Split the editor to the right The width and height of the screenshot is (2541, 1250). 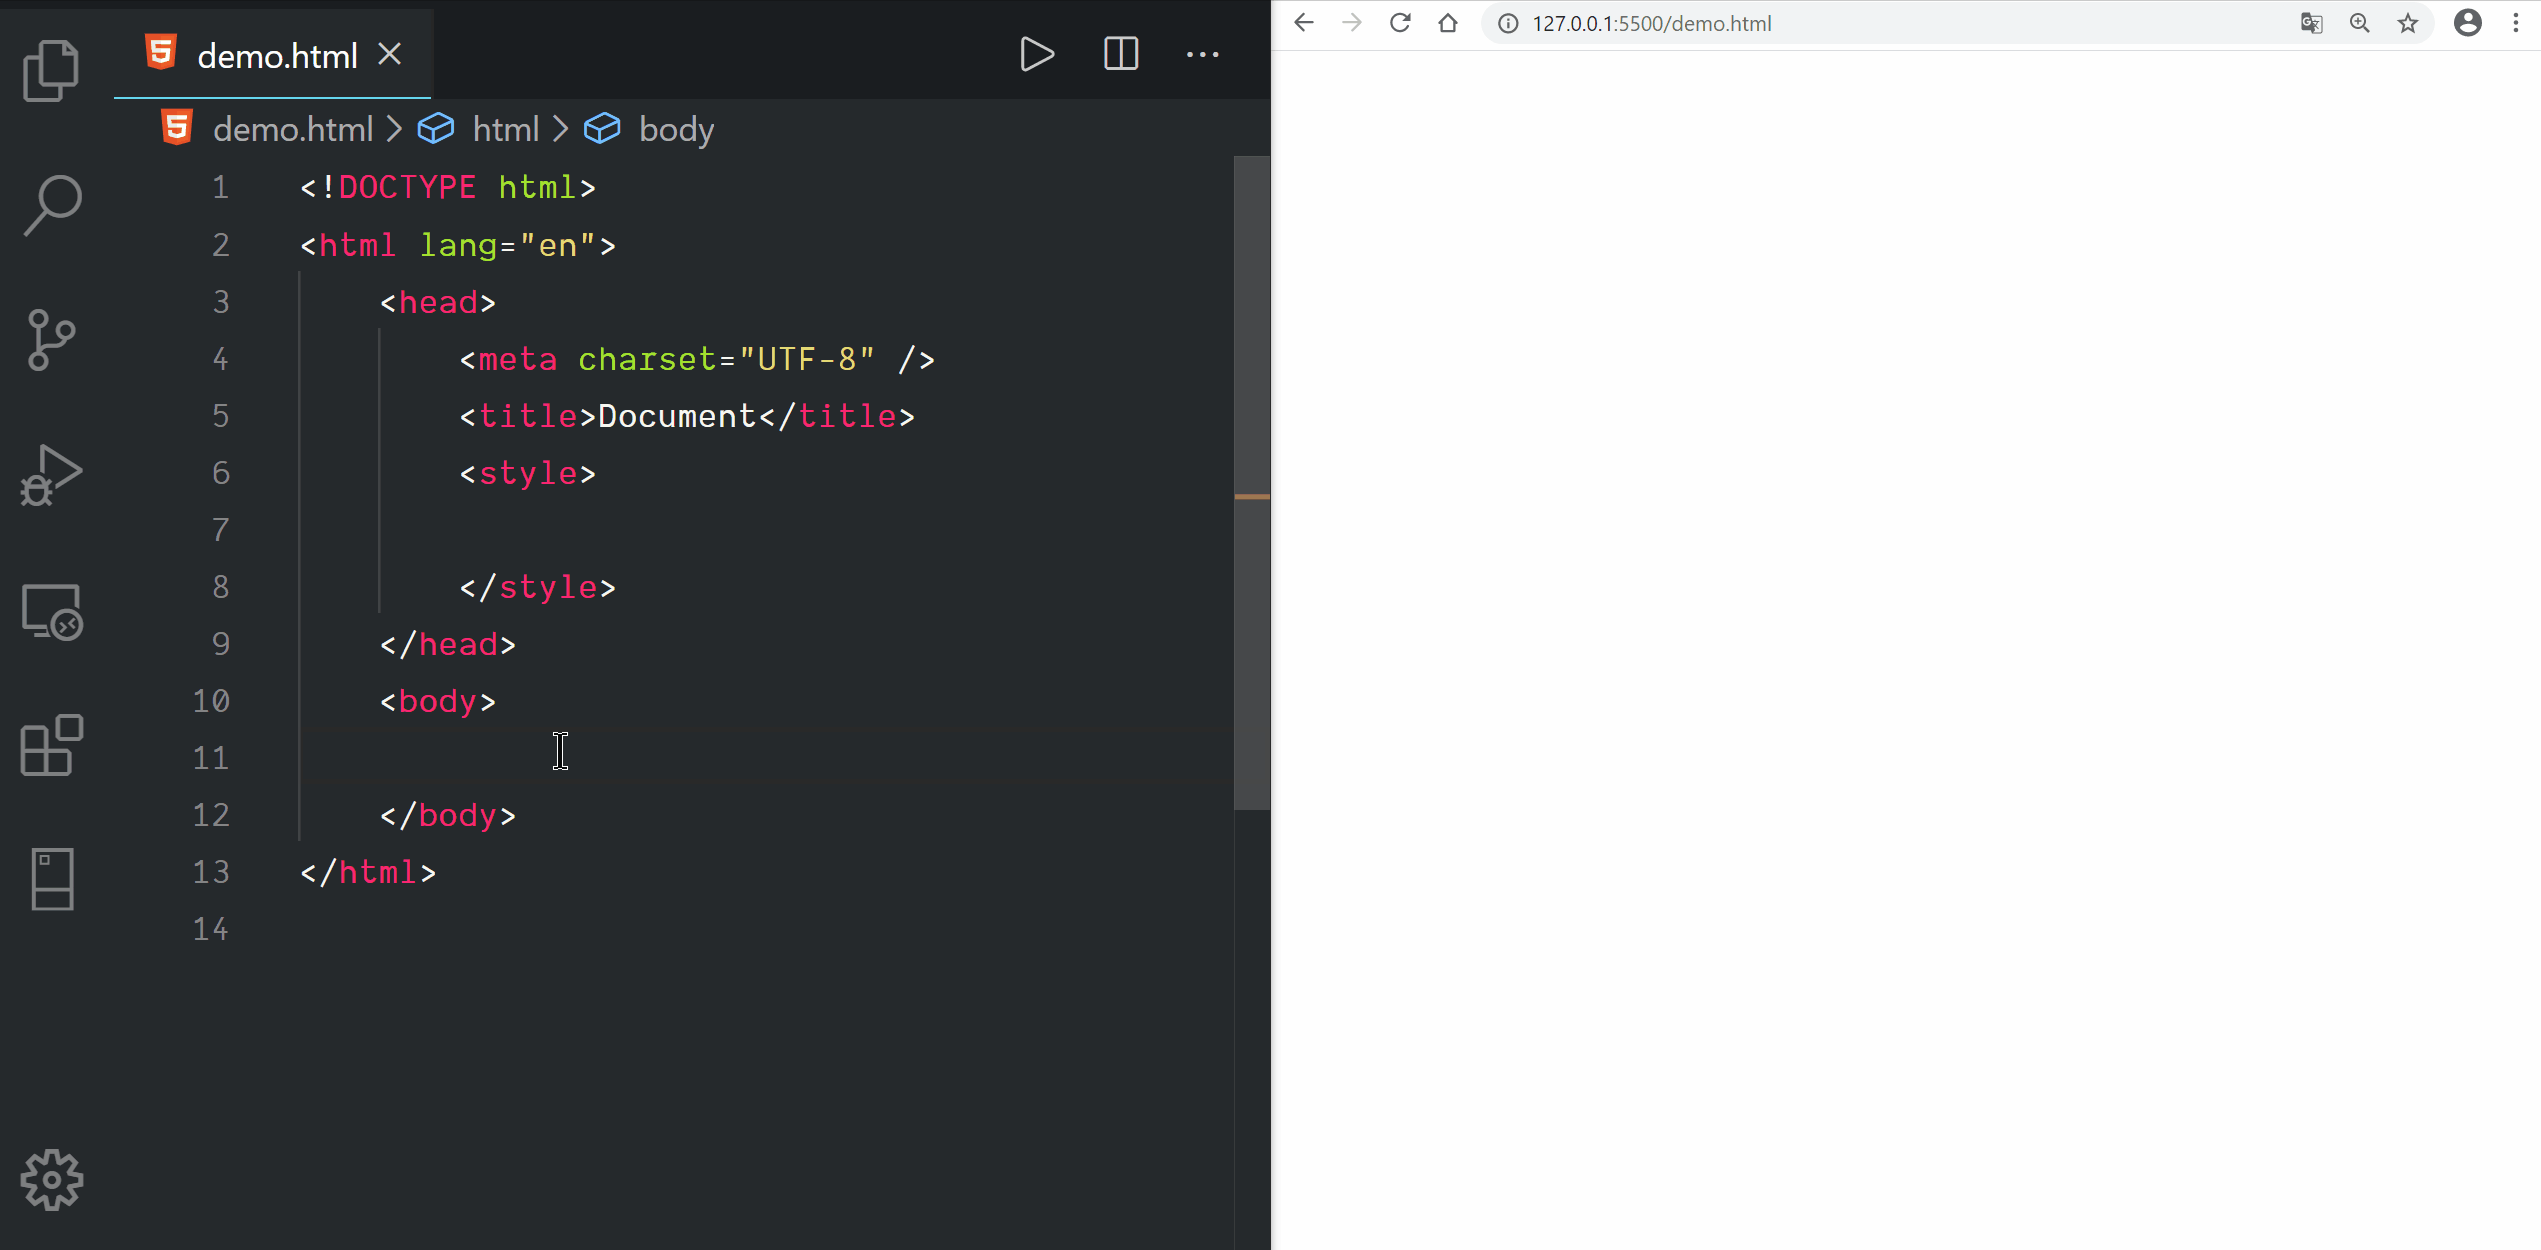click(x=1120, y=54)
